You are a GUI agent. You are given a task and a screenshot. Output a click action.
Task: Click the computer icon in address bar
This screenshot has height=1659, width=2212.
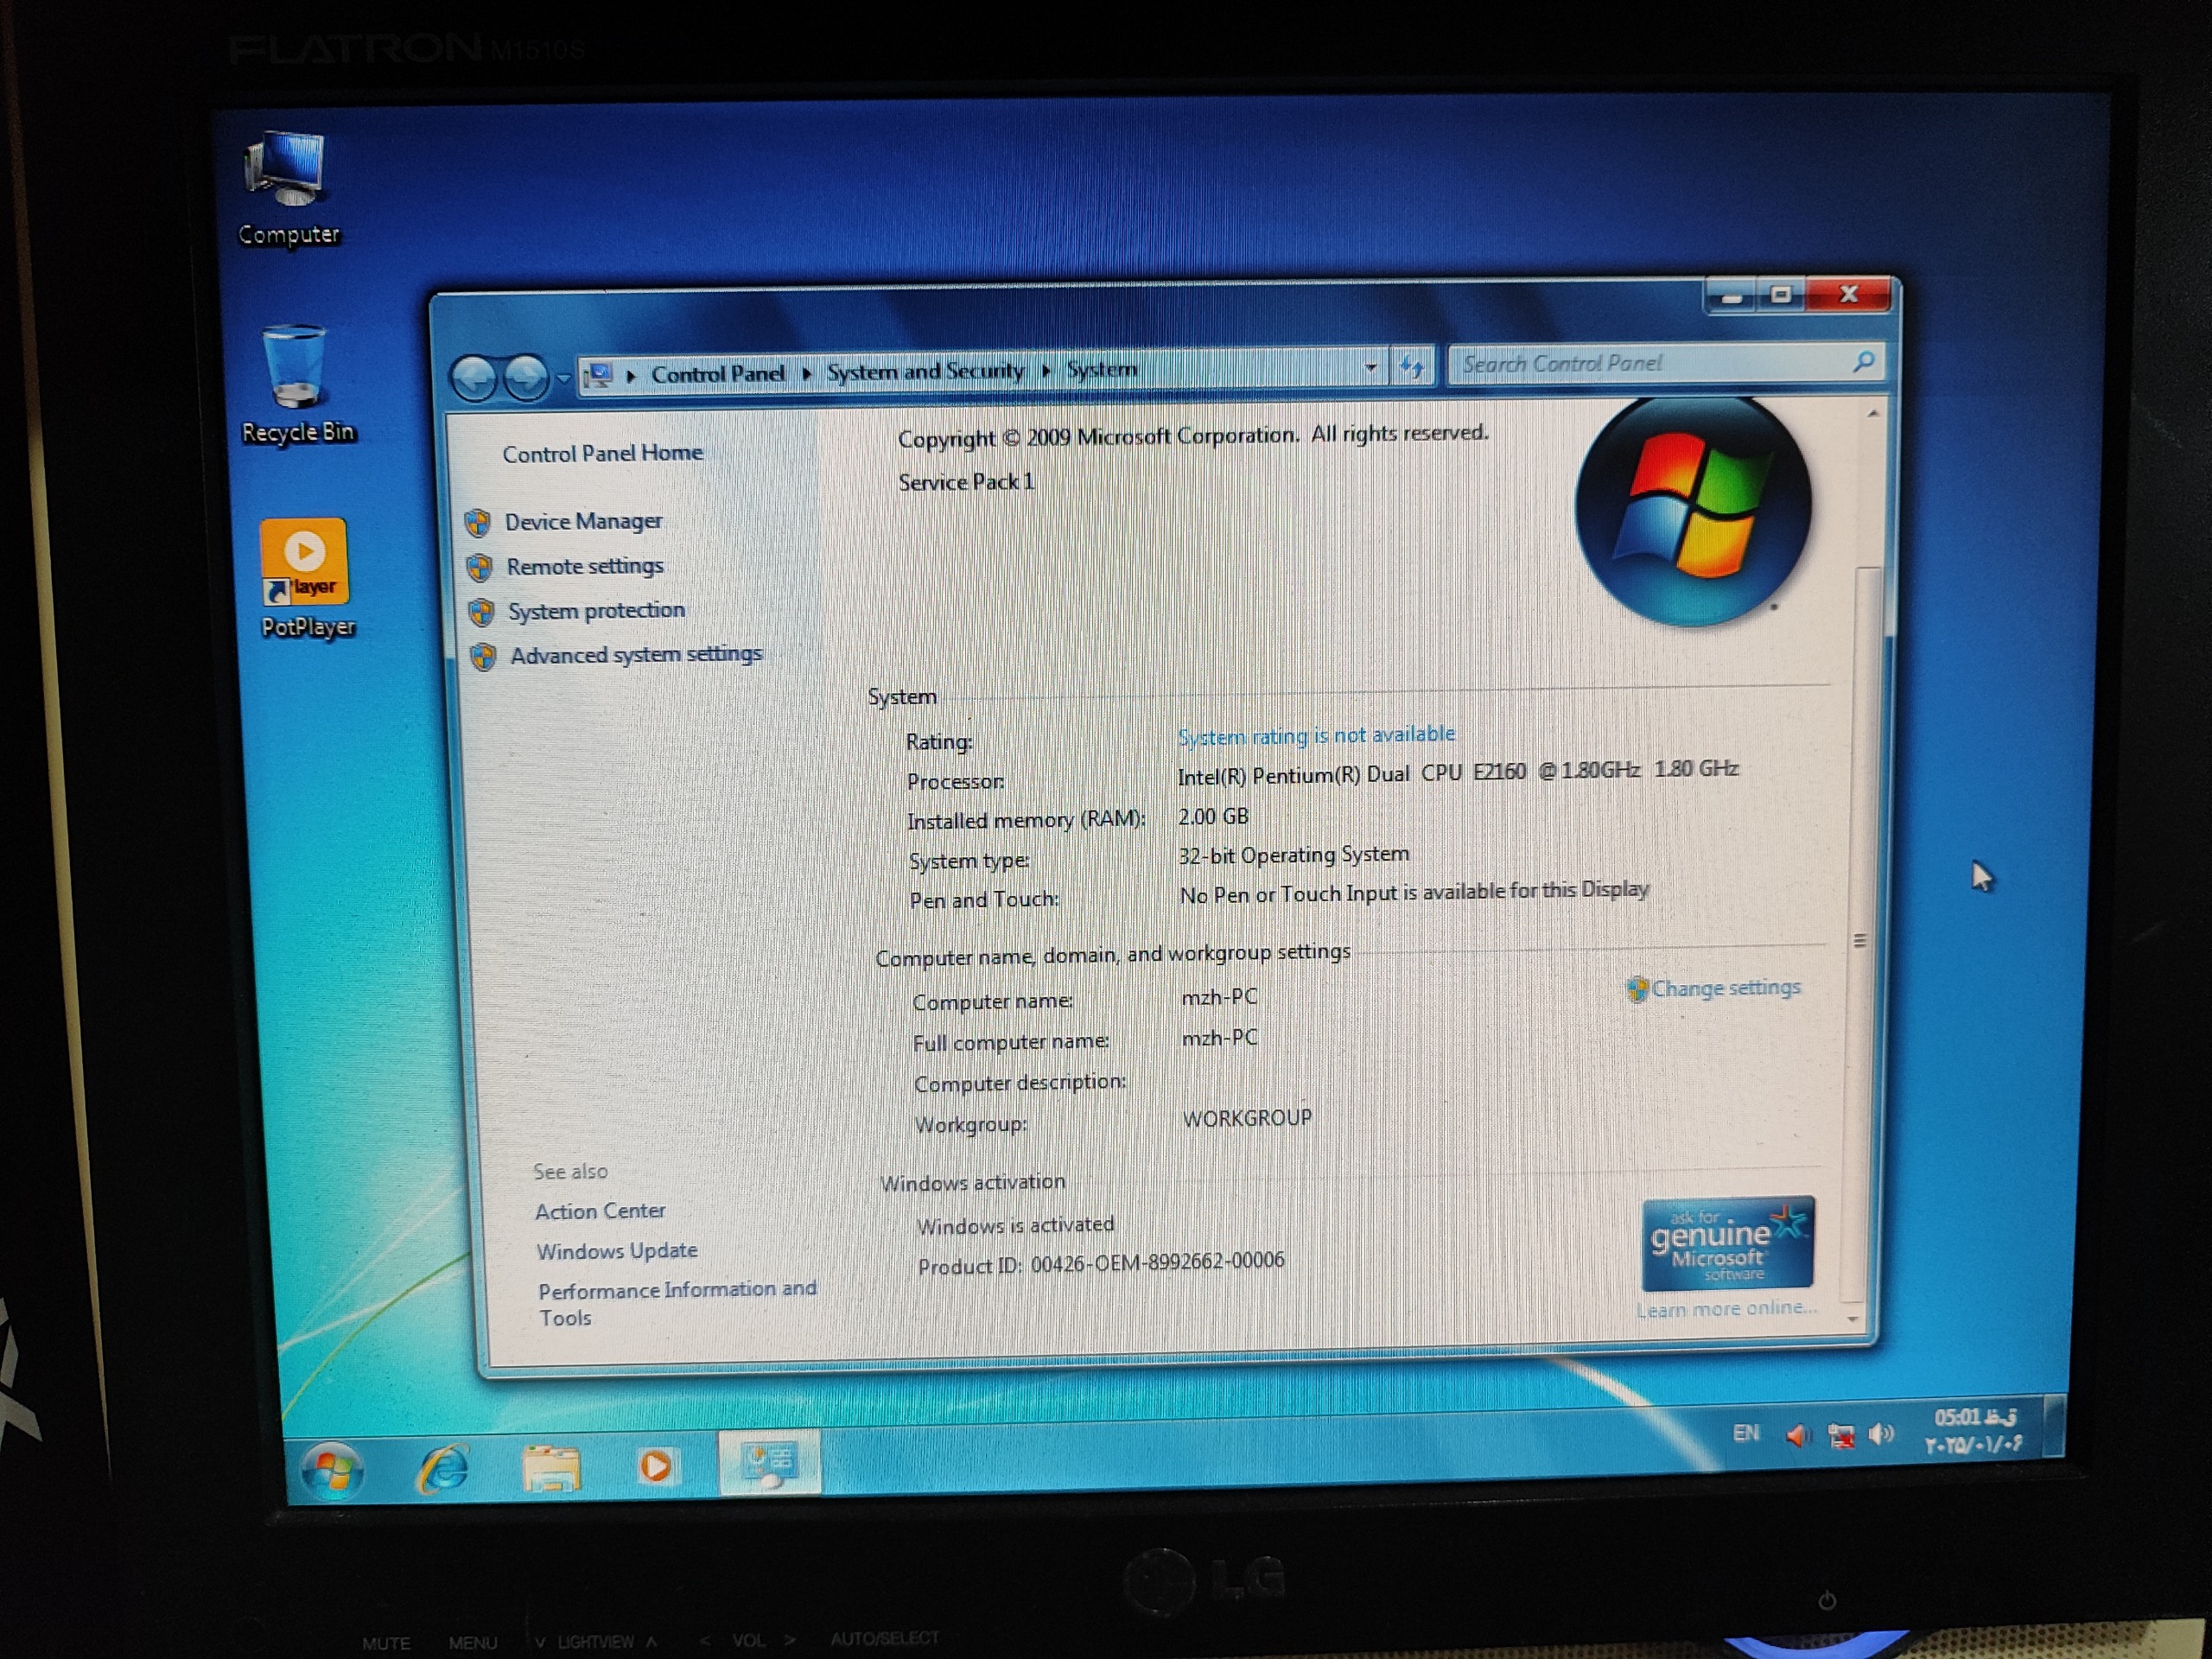[x=599, y=375]
